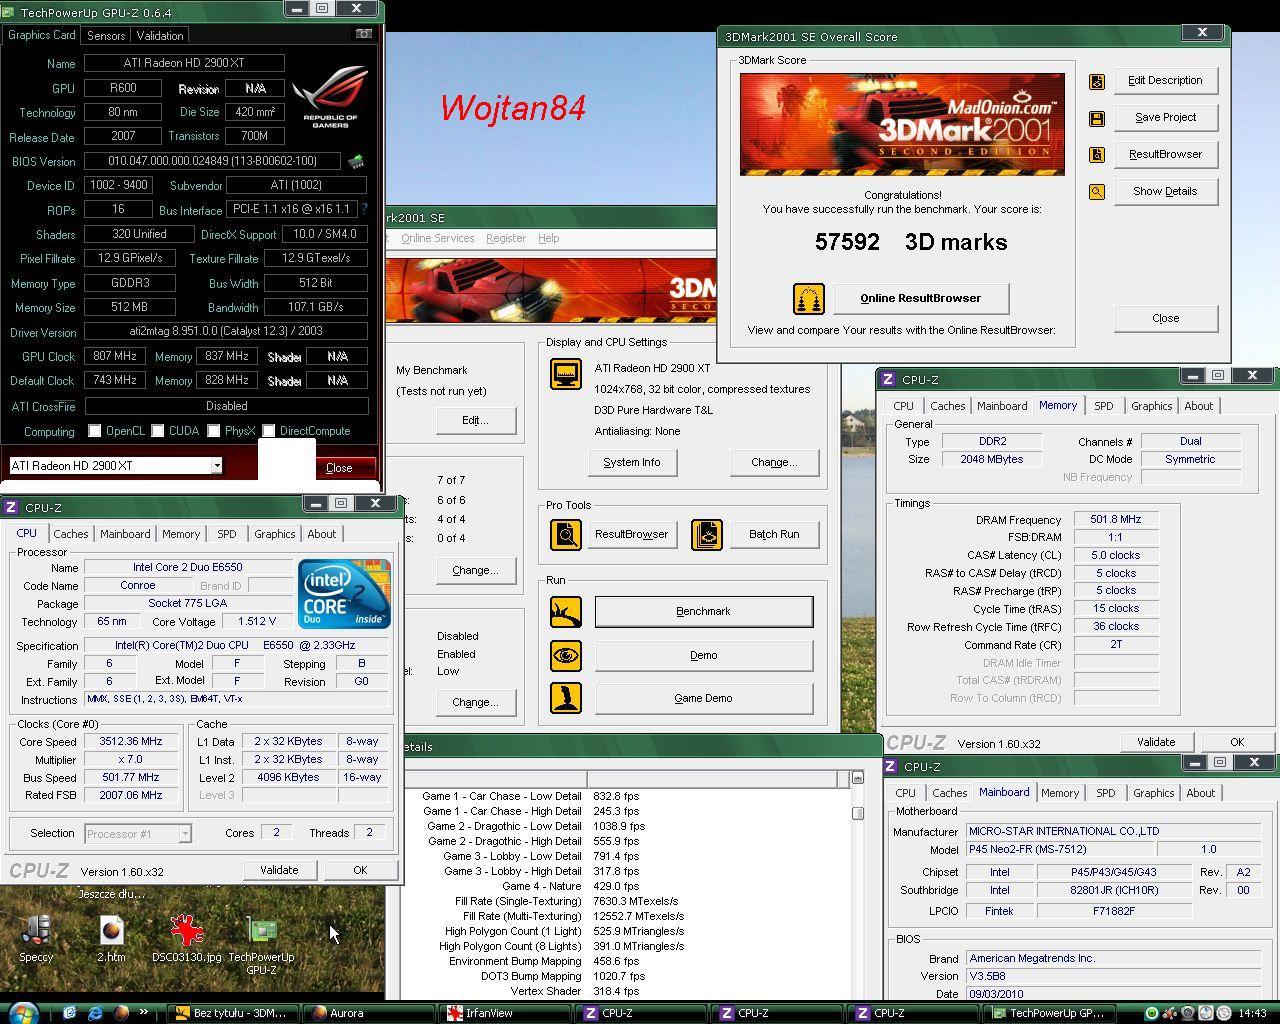
Task: Open Windows Start menu
Action: [22, 1012]
